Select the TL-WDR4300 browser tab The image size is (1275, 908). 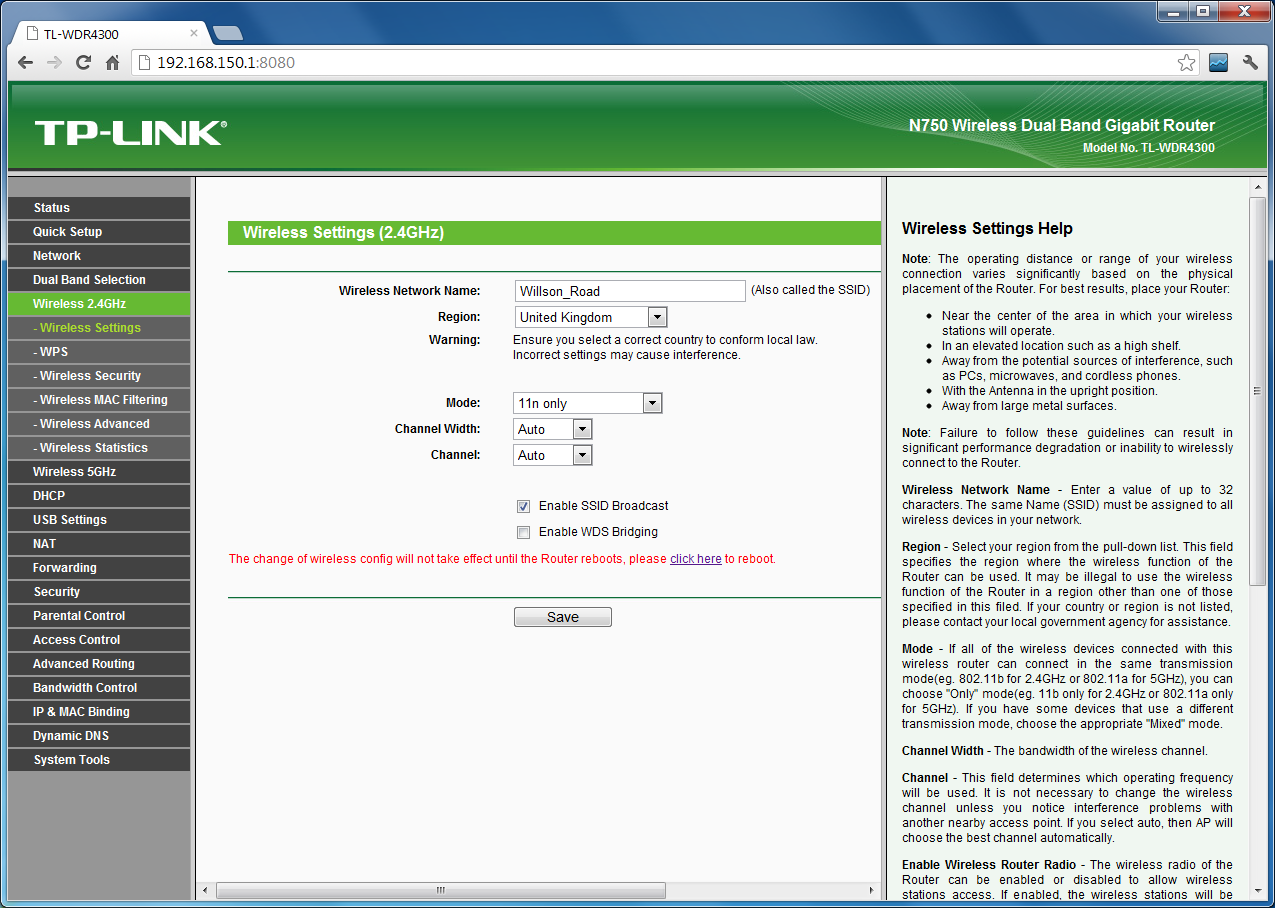pyautogui.click(x=110, y=33)
